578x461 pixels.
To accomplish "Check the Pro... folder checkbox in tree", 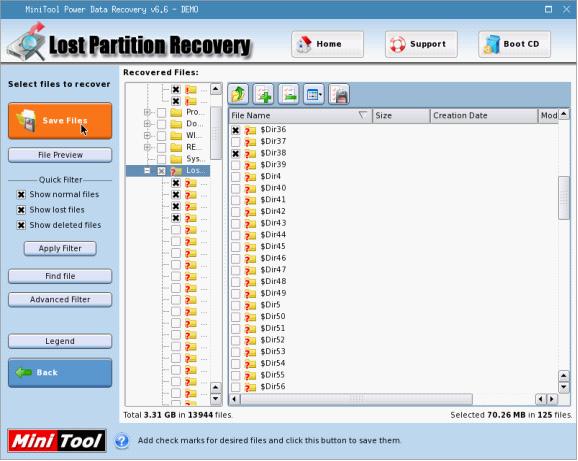I will coord(161,112).
